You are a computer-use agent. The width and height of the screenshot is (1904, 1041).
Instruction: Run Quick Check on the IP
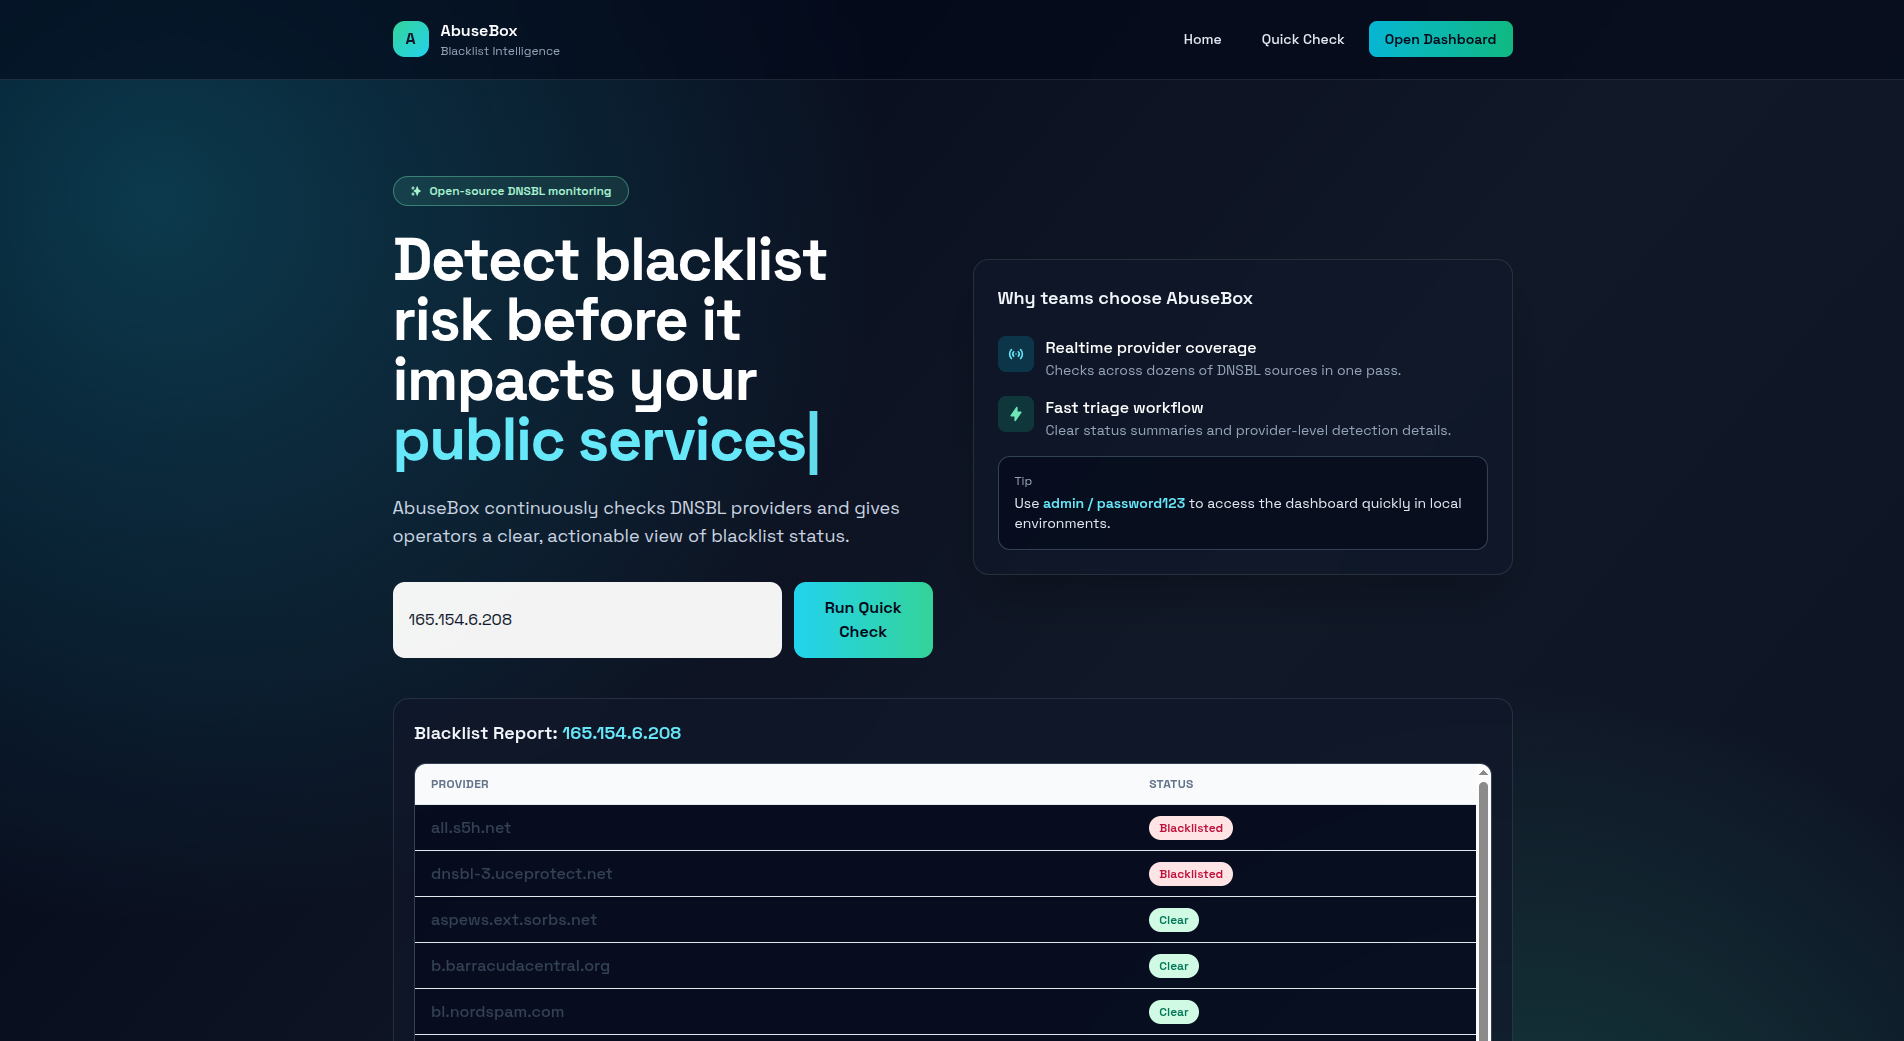(863, 620)
